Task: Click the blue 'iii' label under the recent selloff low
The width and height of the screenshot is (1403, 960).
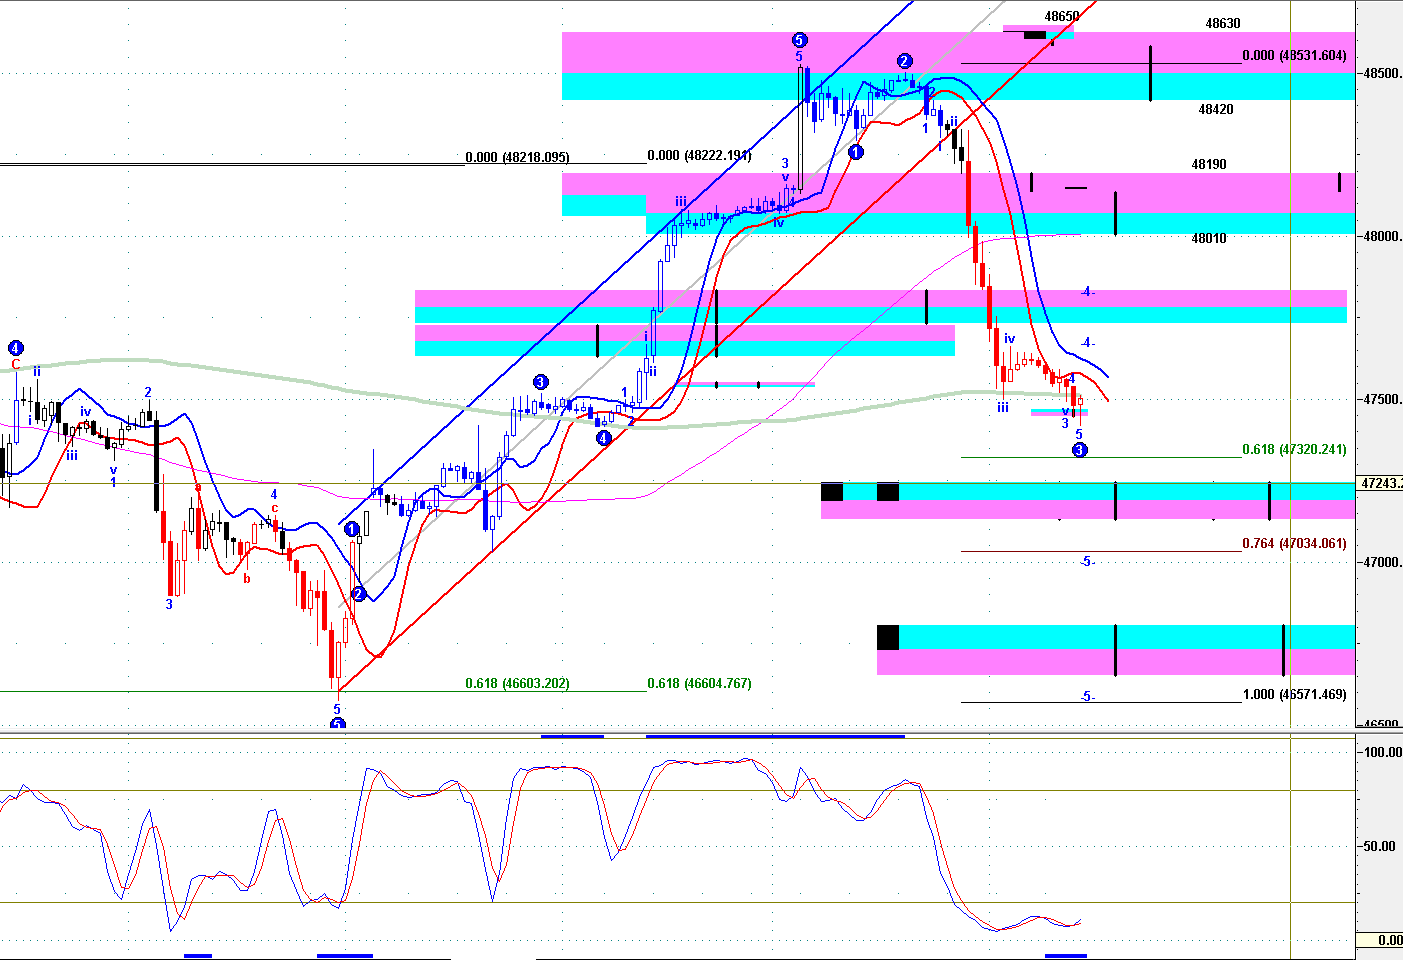Action: 1002,407
